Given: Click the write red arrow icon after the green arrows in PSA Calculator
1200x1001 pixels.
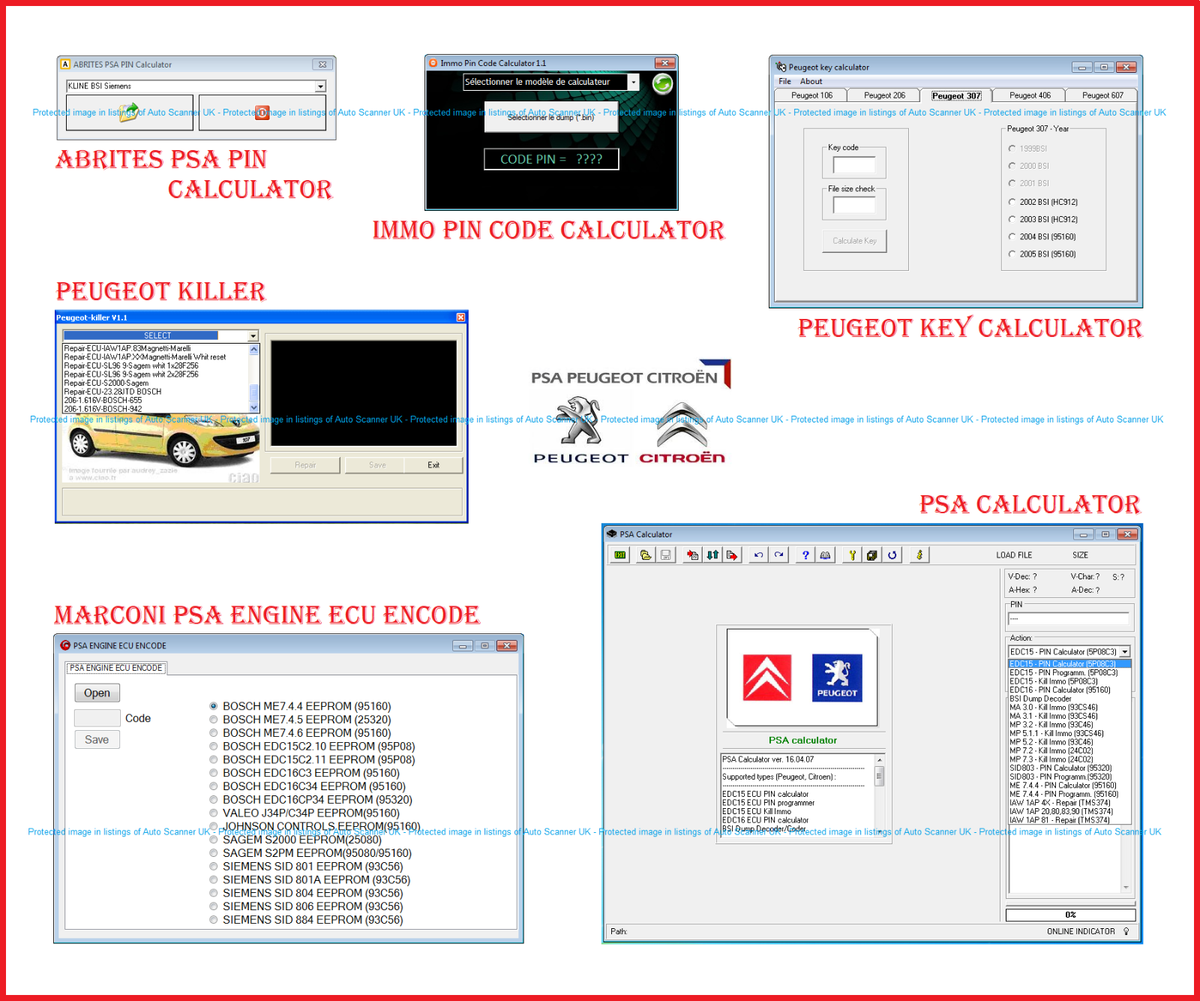Looking at the screenshot, I should click(x=732, y=555).
